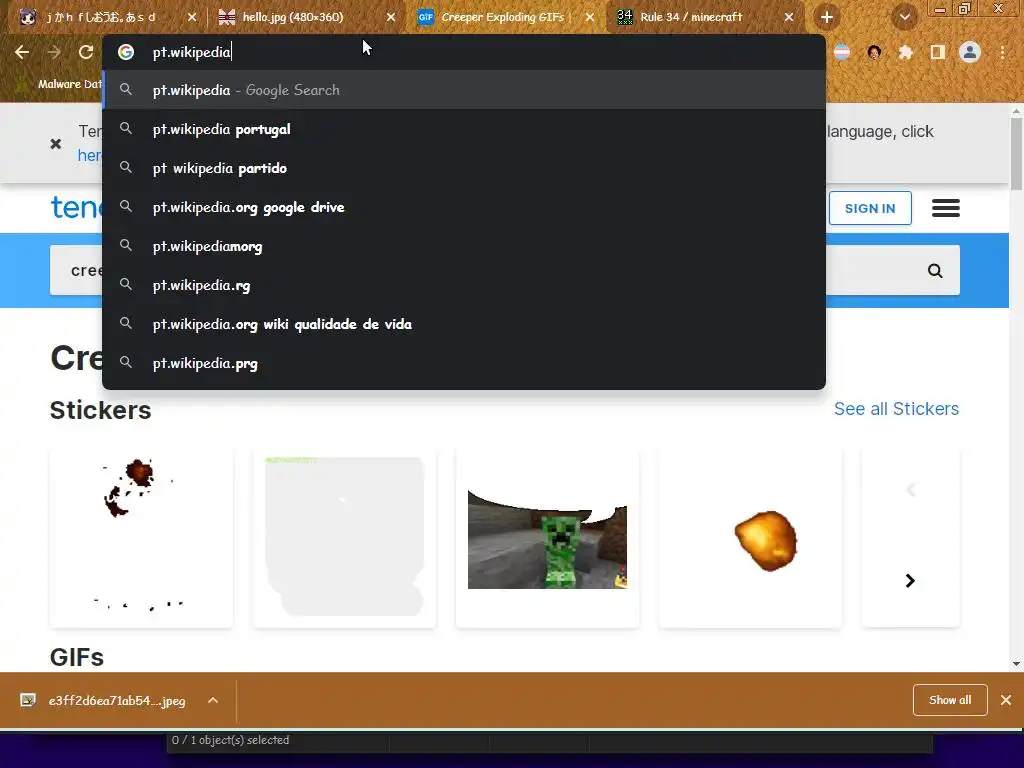Open the Malware Dat bookmark
Screen dimensions: 1024x768
60,84
